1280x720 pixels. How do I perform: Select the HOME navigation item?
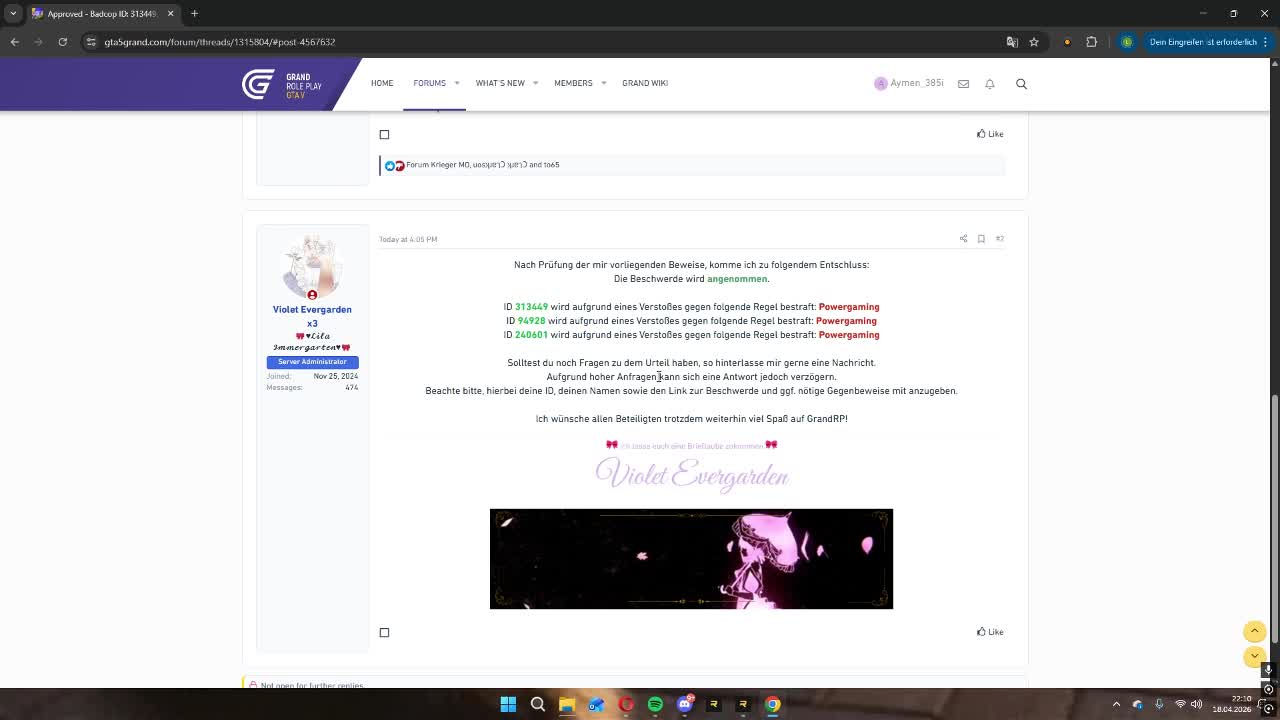click(x=381, y=84)
